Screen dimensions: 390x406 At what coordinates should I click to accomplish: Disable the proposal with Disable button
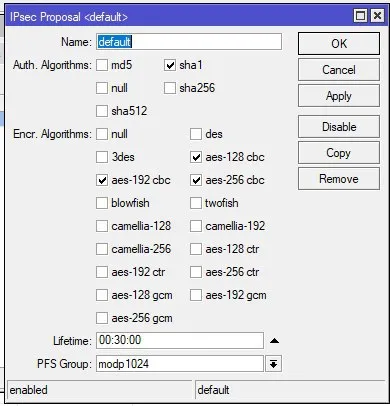pyautogui.click(x=339, y=127)
